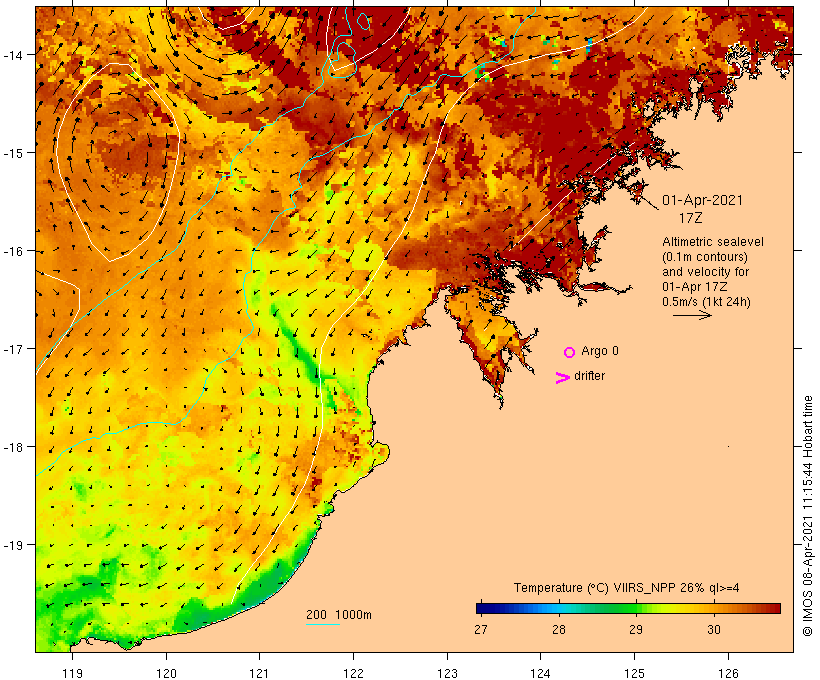Click longitude axis label 119
Screen dimensions: 820x680
pyautogui.click(x=72, y=673)
